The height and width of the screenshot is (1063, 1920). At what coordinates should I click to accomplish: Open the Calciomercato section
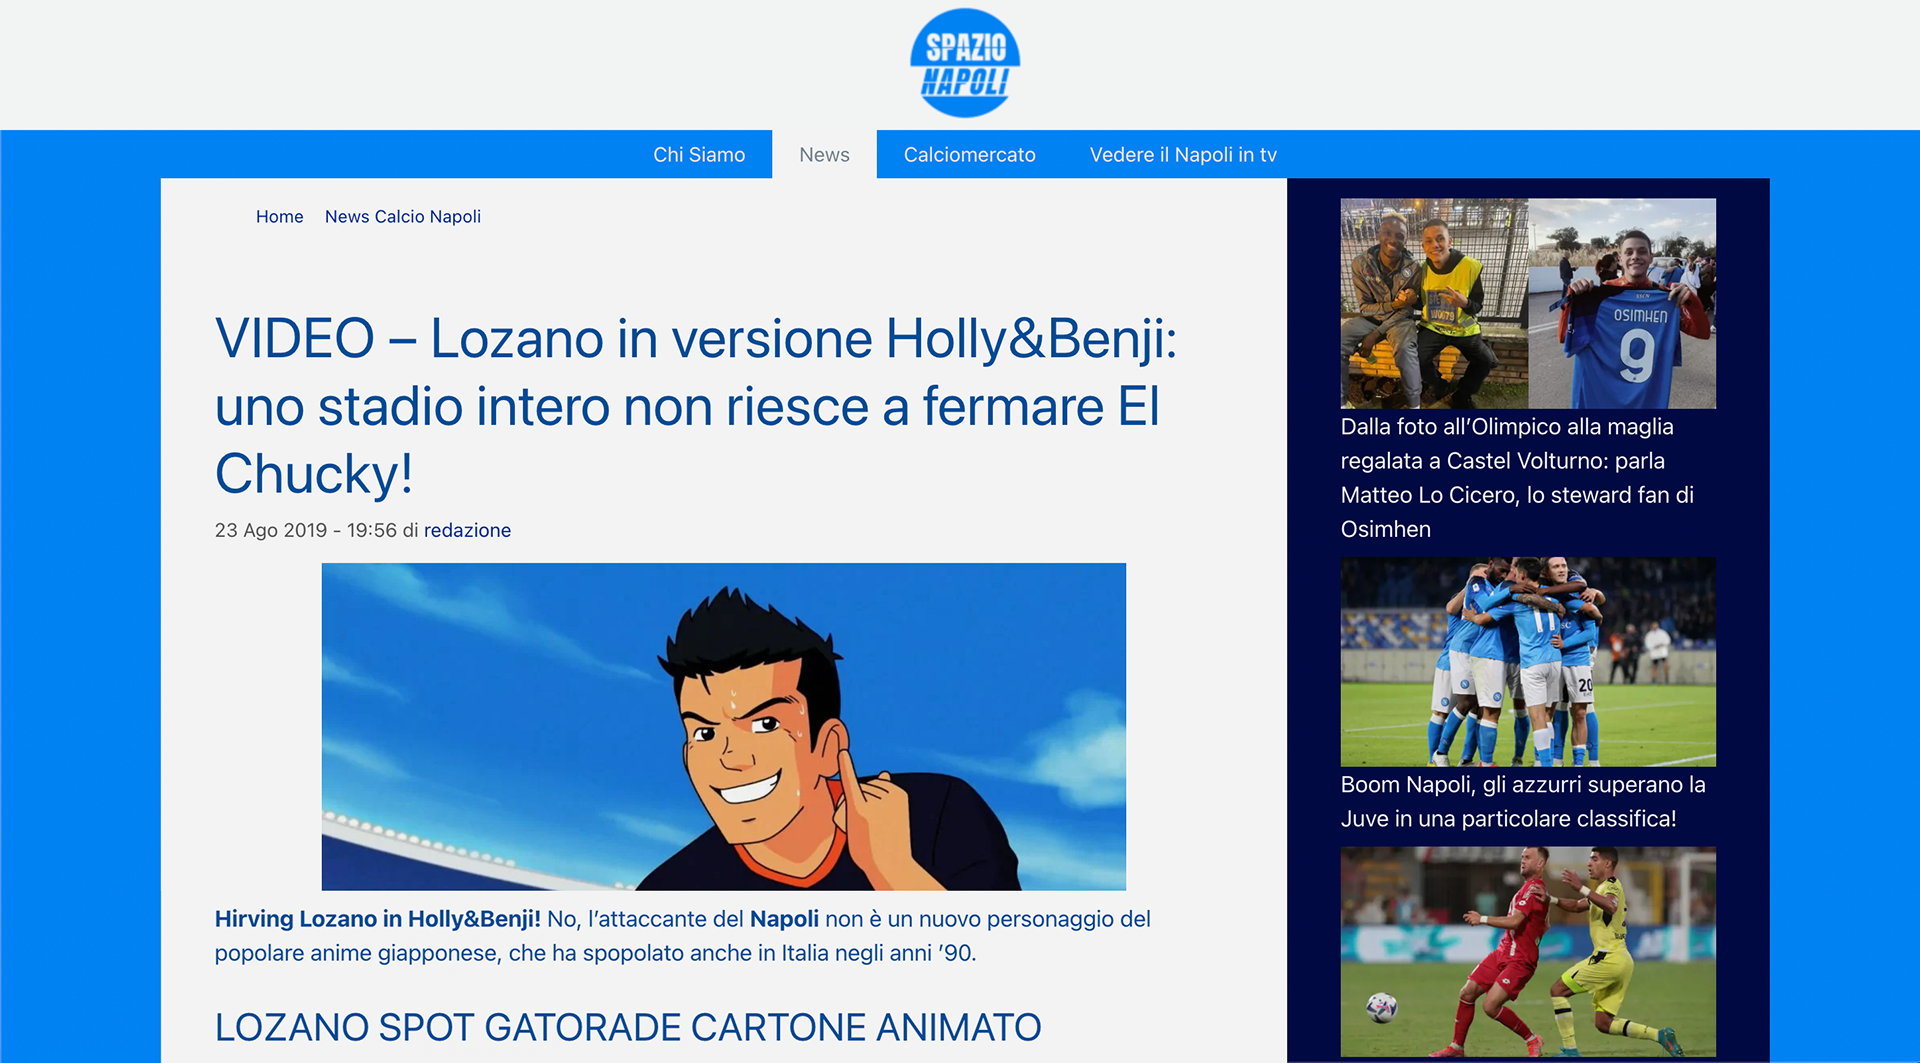pos(969,155)
